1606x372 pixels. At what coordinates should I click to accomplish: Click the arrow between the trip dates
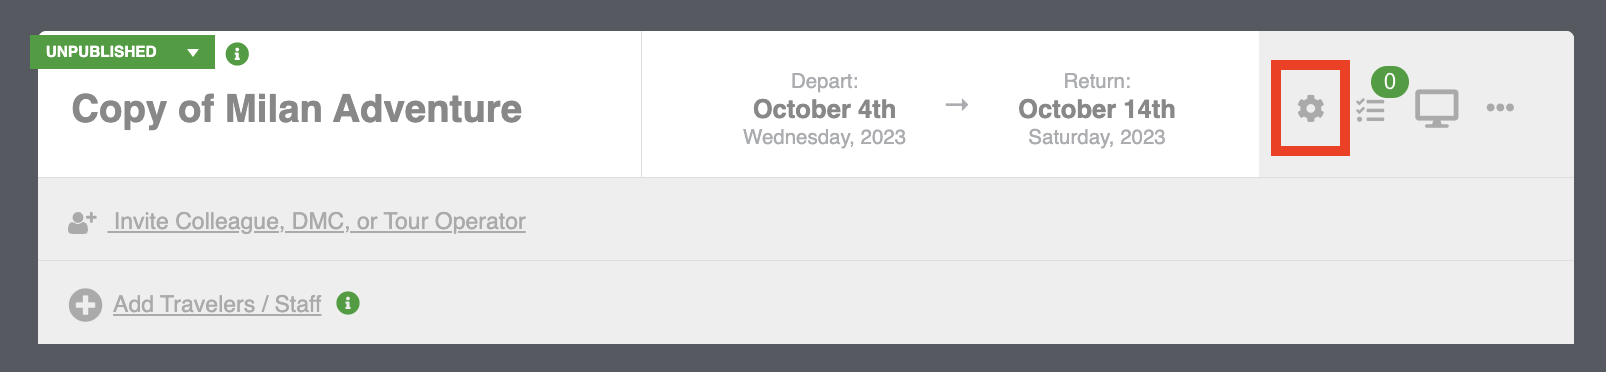[957, 104]
